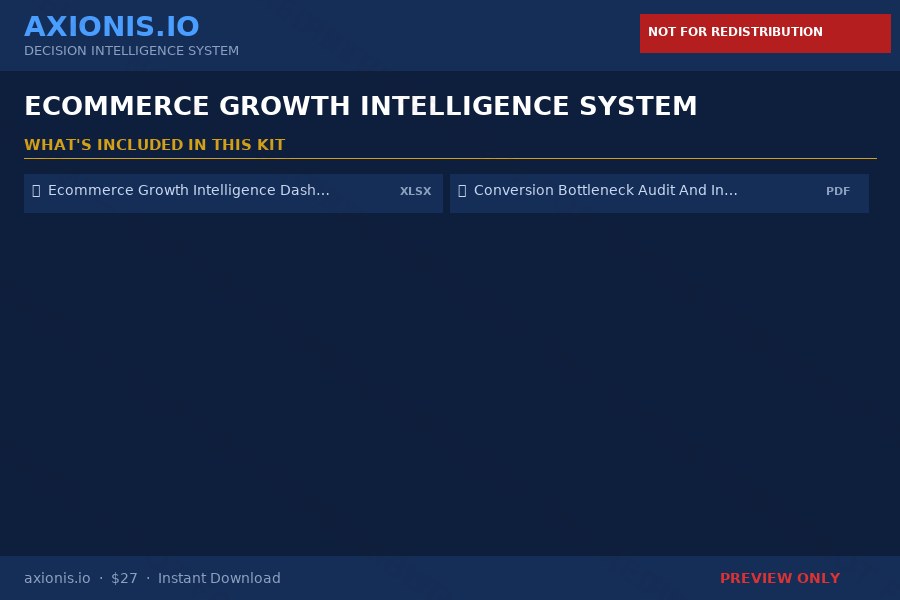Select the PDF file type badge
The height and width of the screenshot is (600, 900).
pyautogui.click(x=838, y=191)
